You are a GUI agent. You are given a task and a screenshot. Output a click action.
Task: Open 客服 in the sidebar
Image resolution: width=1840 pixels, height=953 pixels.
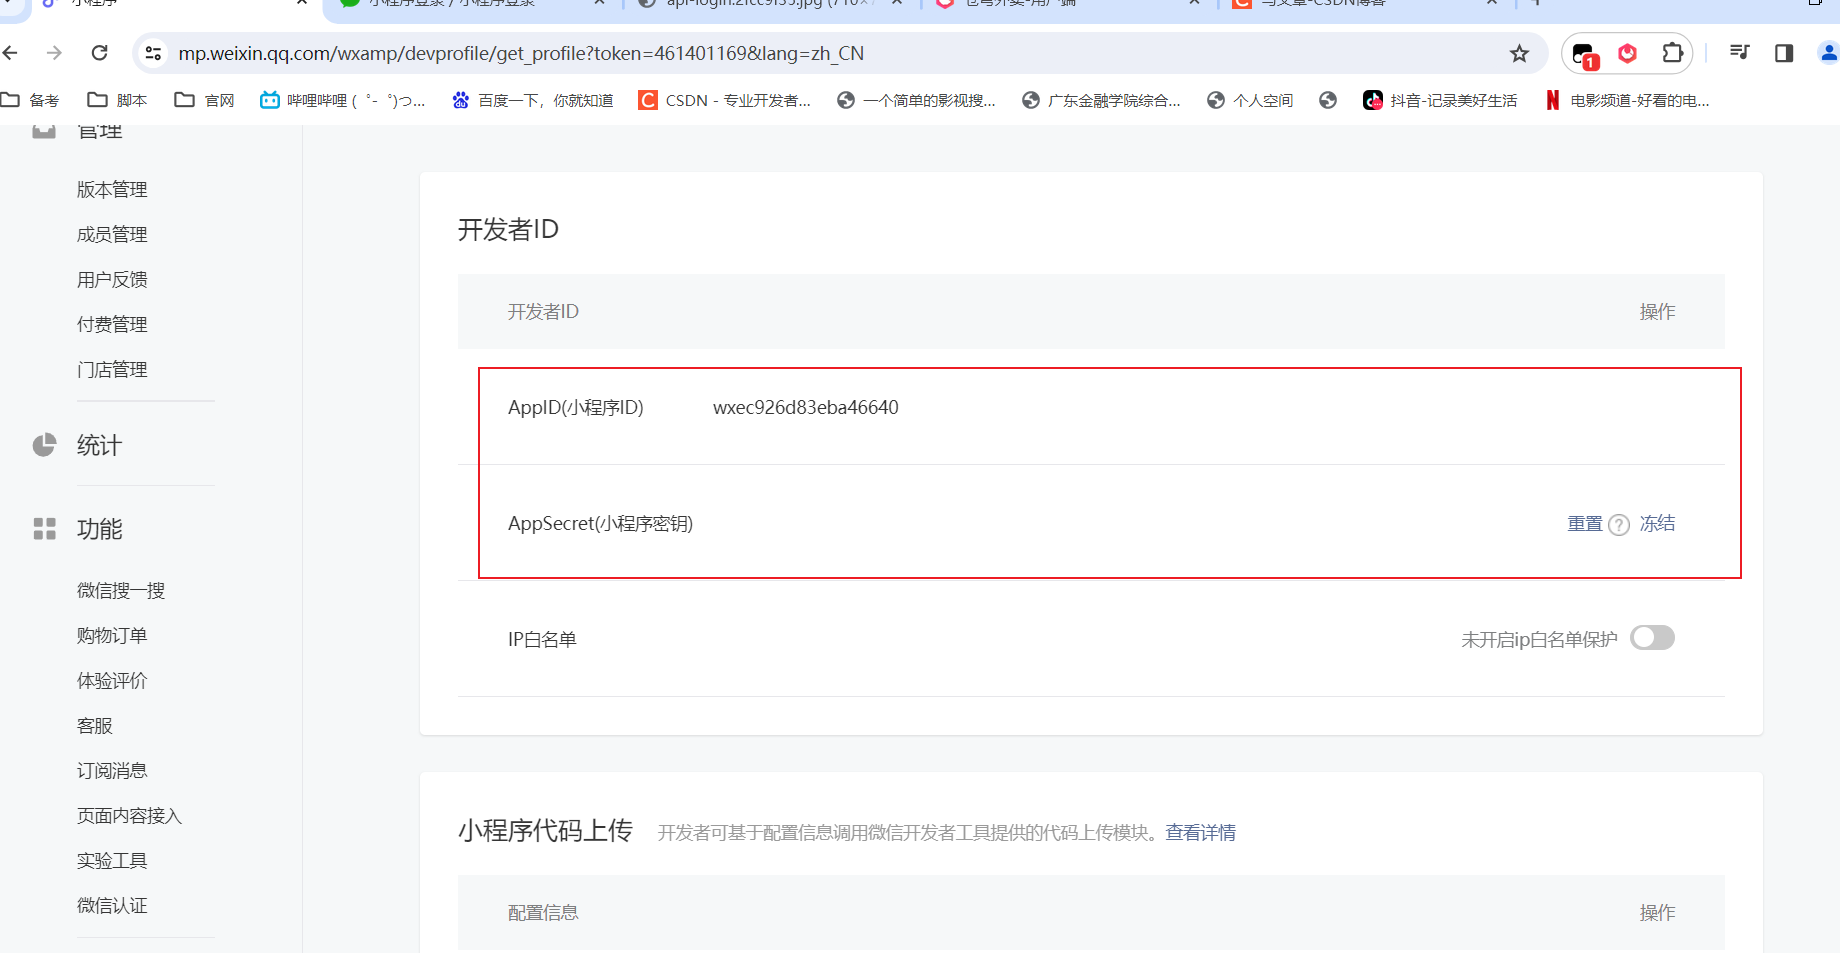click(x=95, y=726)
